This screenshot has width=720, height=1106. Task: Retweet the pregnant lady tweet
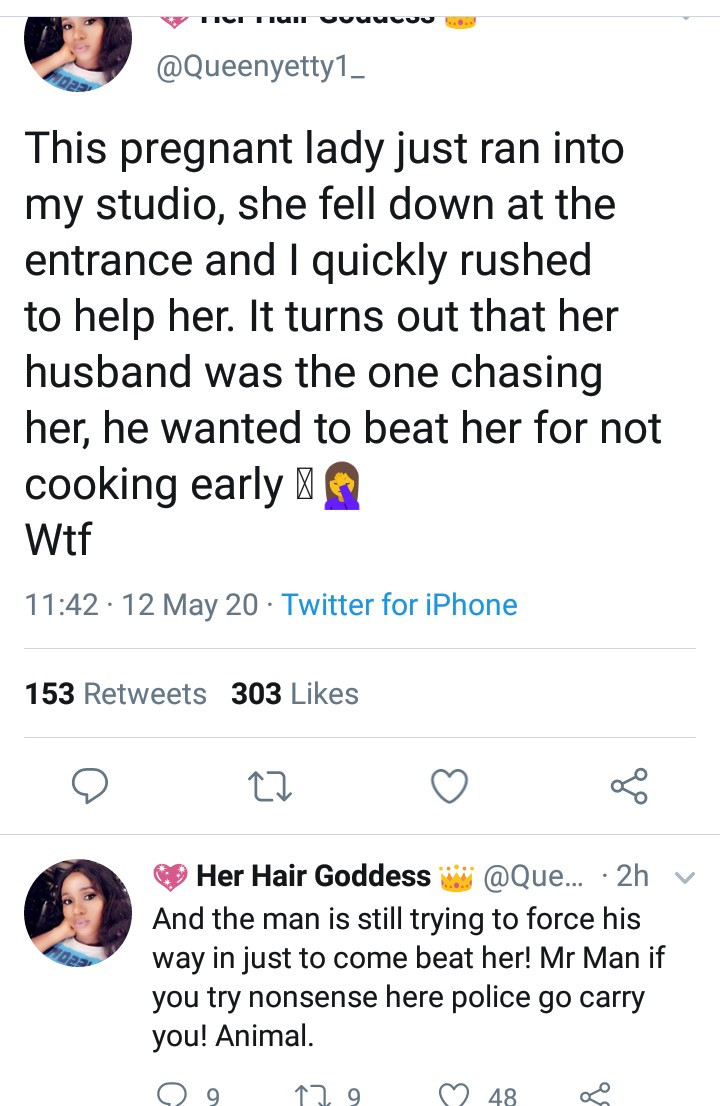269,787
